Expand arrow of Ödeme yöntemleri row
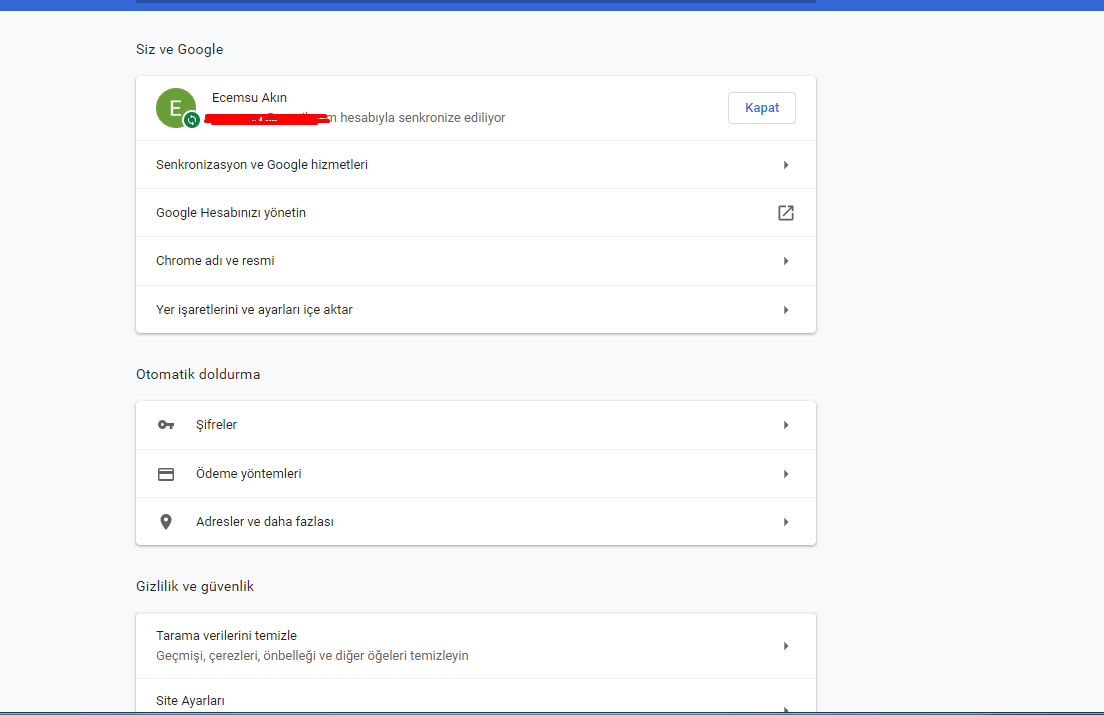 (x=786, y=474)
